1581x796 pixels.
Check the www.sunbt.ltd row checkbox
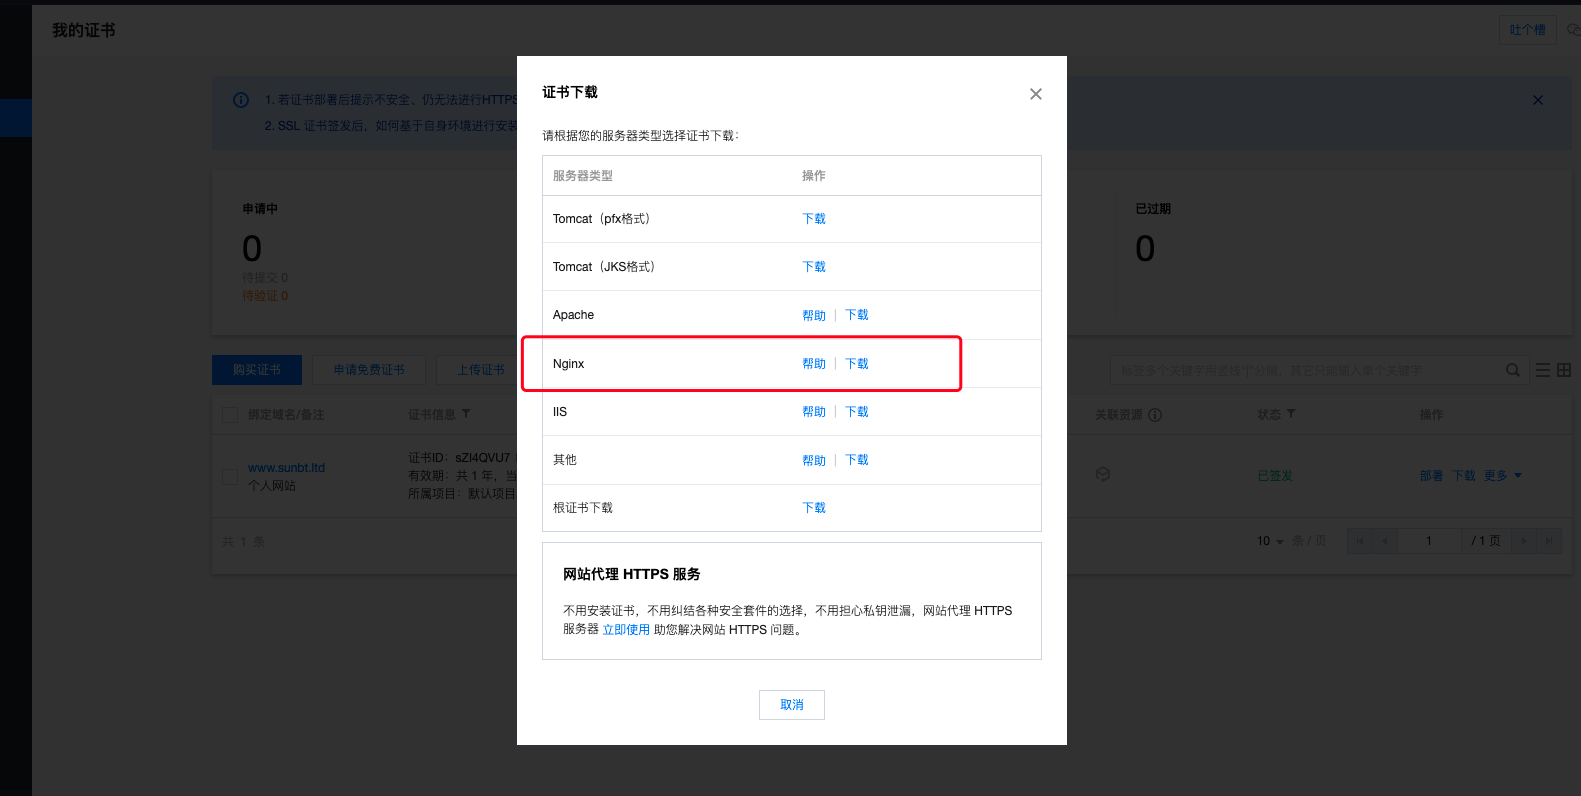(230, 476)
